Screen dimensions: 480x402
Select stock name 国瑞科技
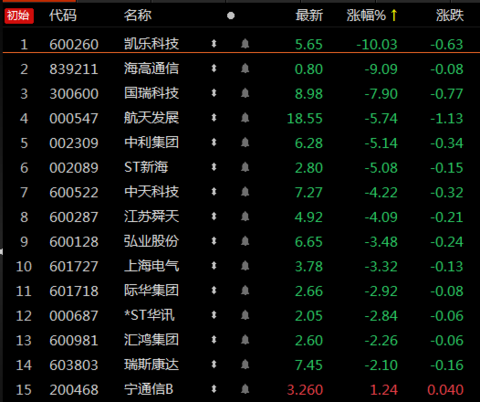click(152, 93)
